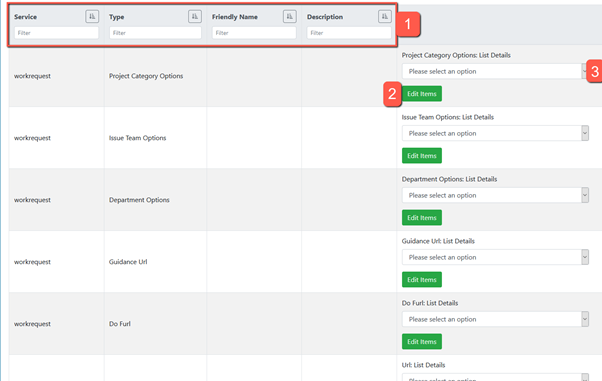Sort by the Description column icon
This screenshot has height=381, width=602.
coord(385,17)
